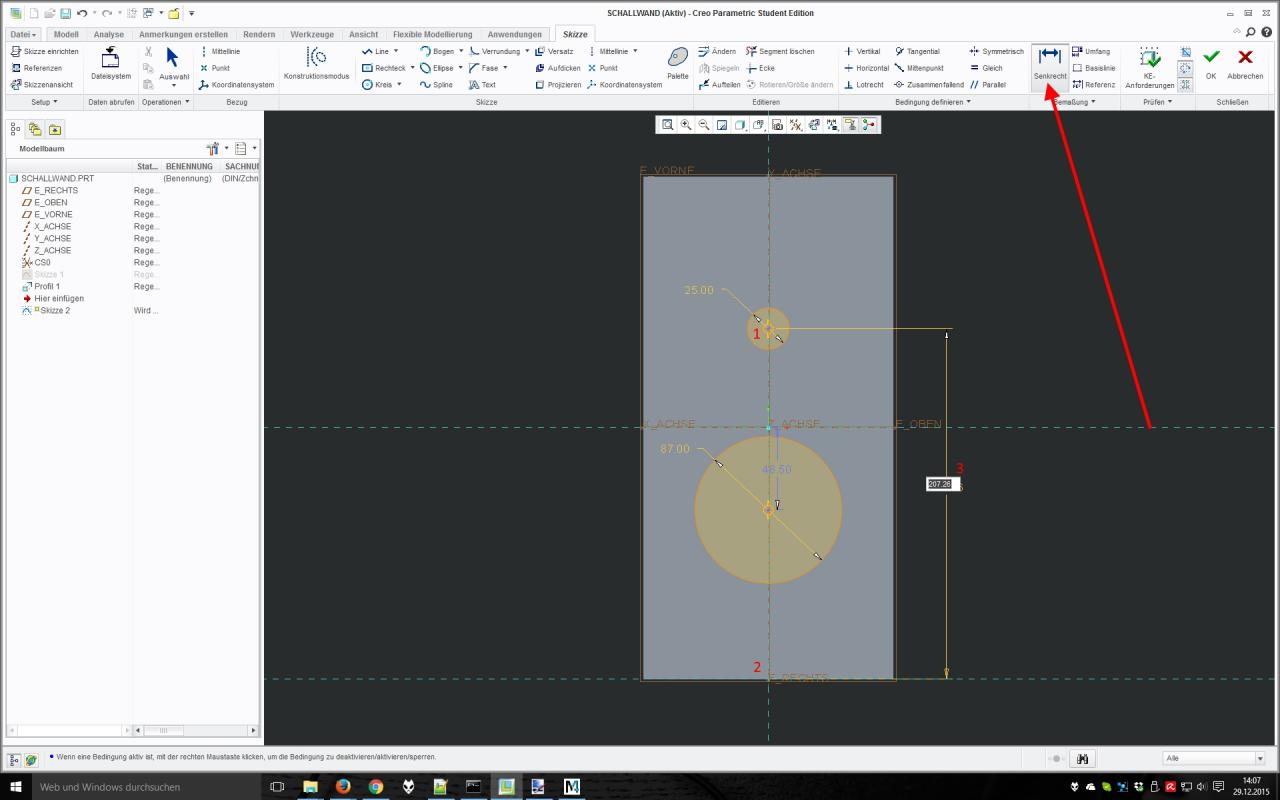Screen dimensions: 1280x800
Task: Click the Konstruktionsmodus icon
Action: pyautogui.click(x=316, y=58)
